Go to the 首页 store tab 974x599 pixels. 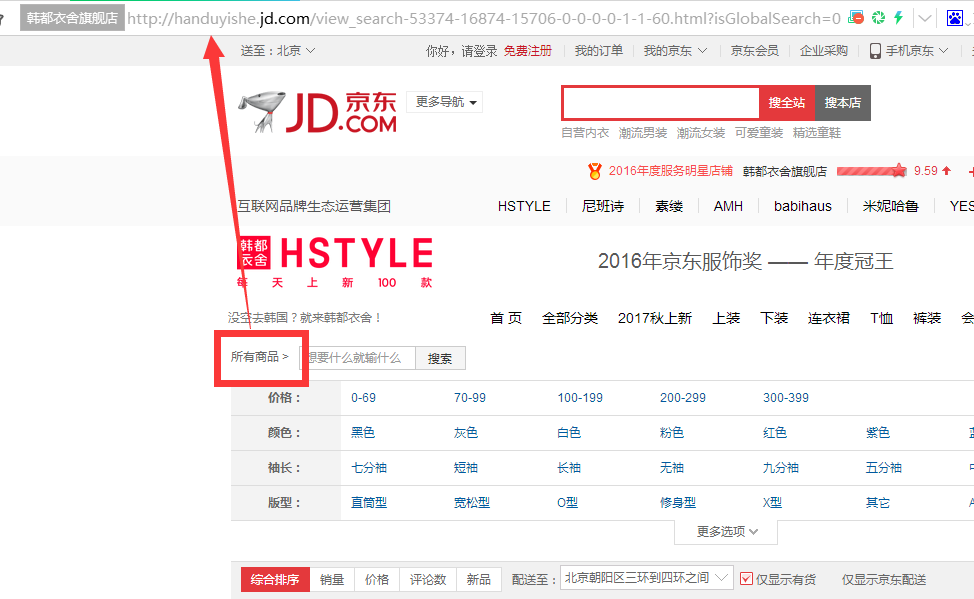tap(506, 318)
